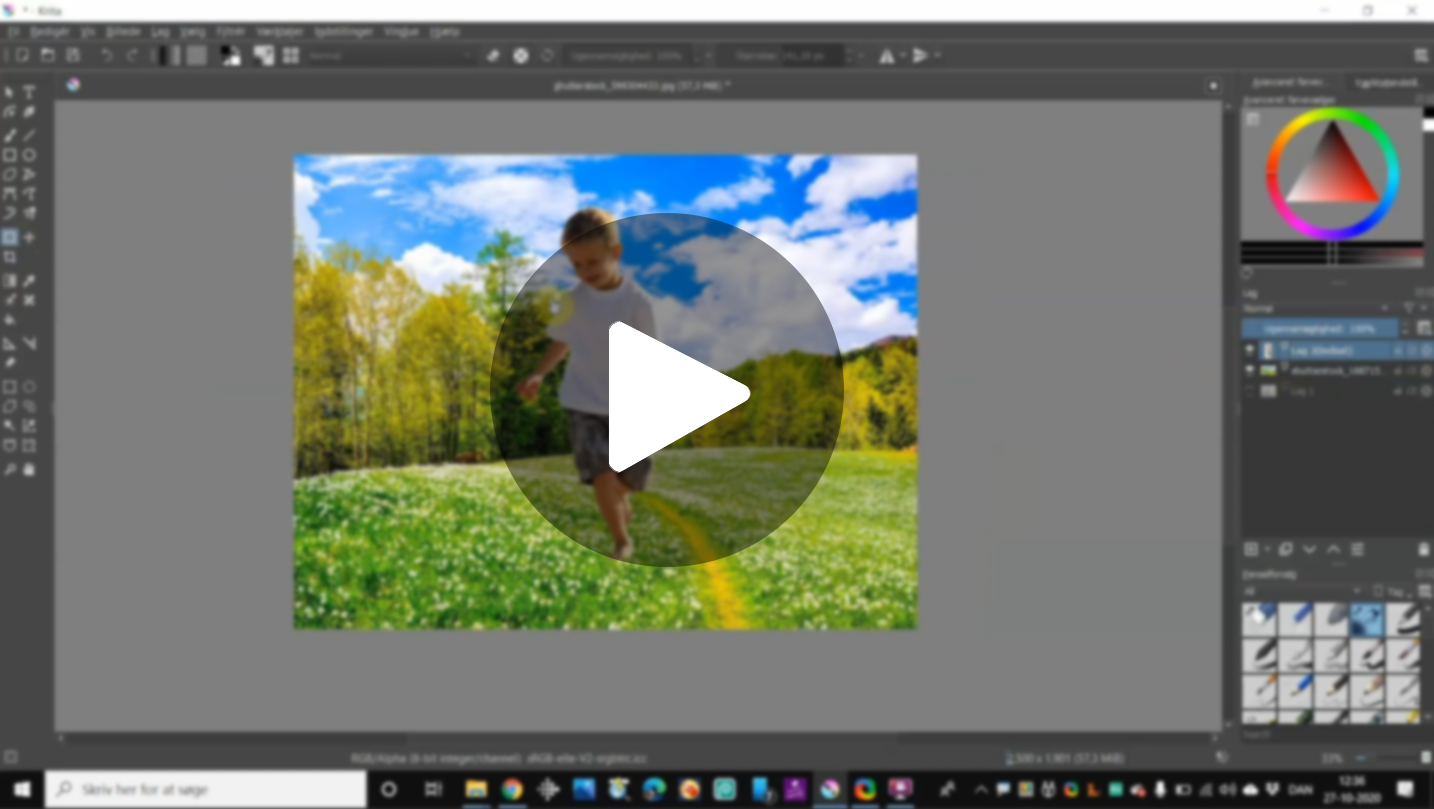Show the hidden bottom layer

pos(1249,391)
